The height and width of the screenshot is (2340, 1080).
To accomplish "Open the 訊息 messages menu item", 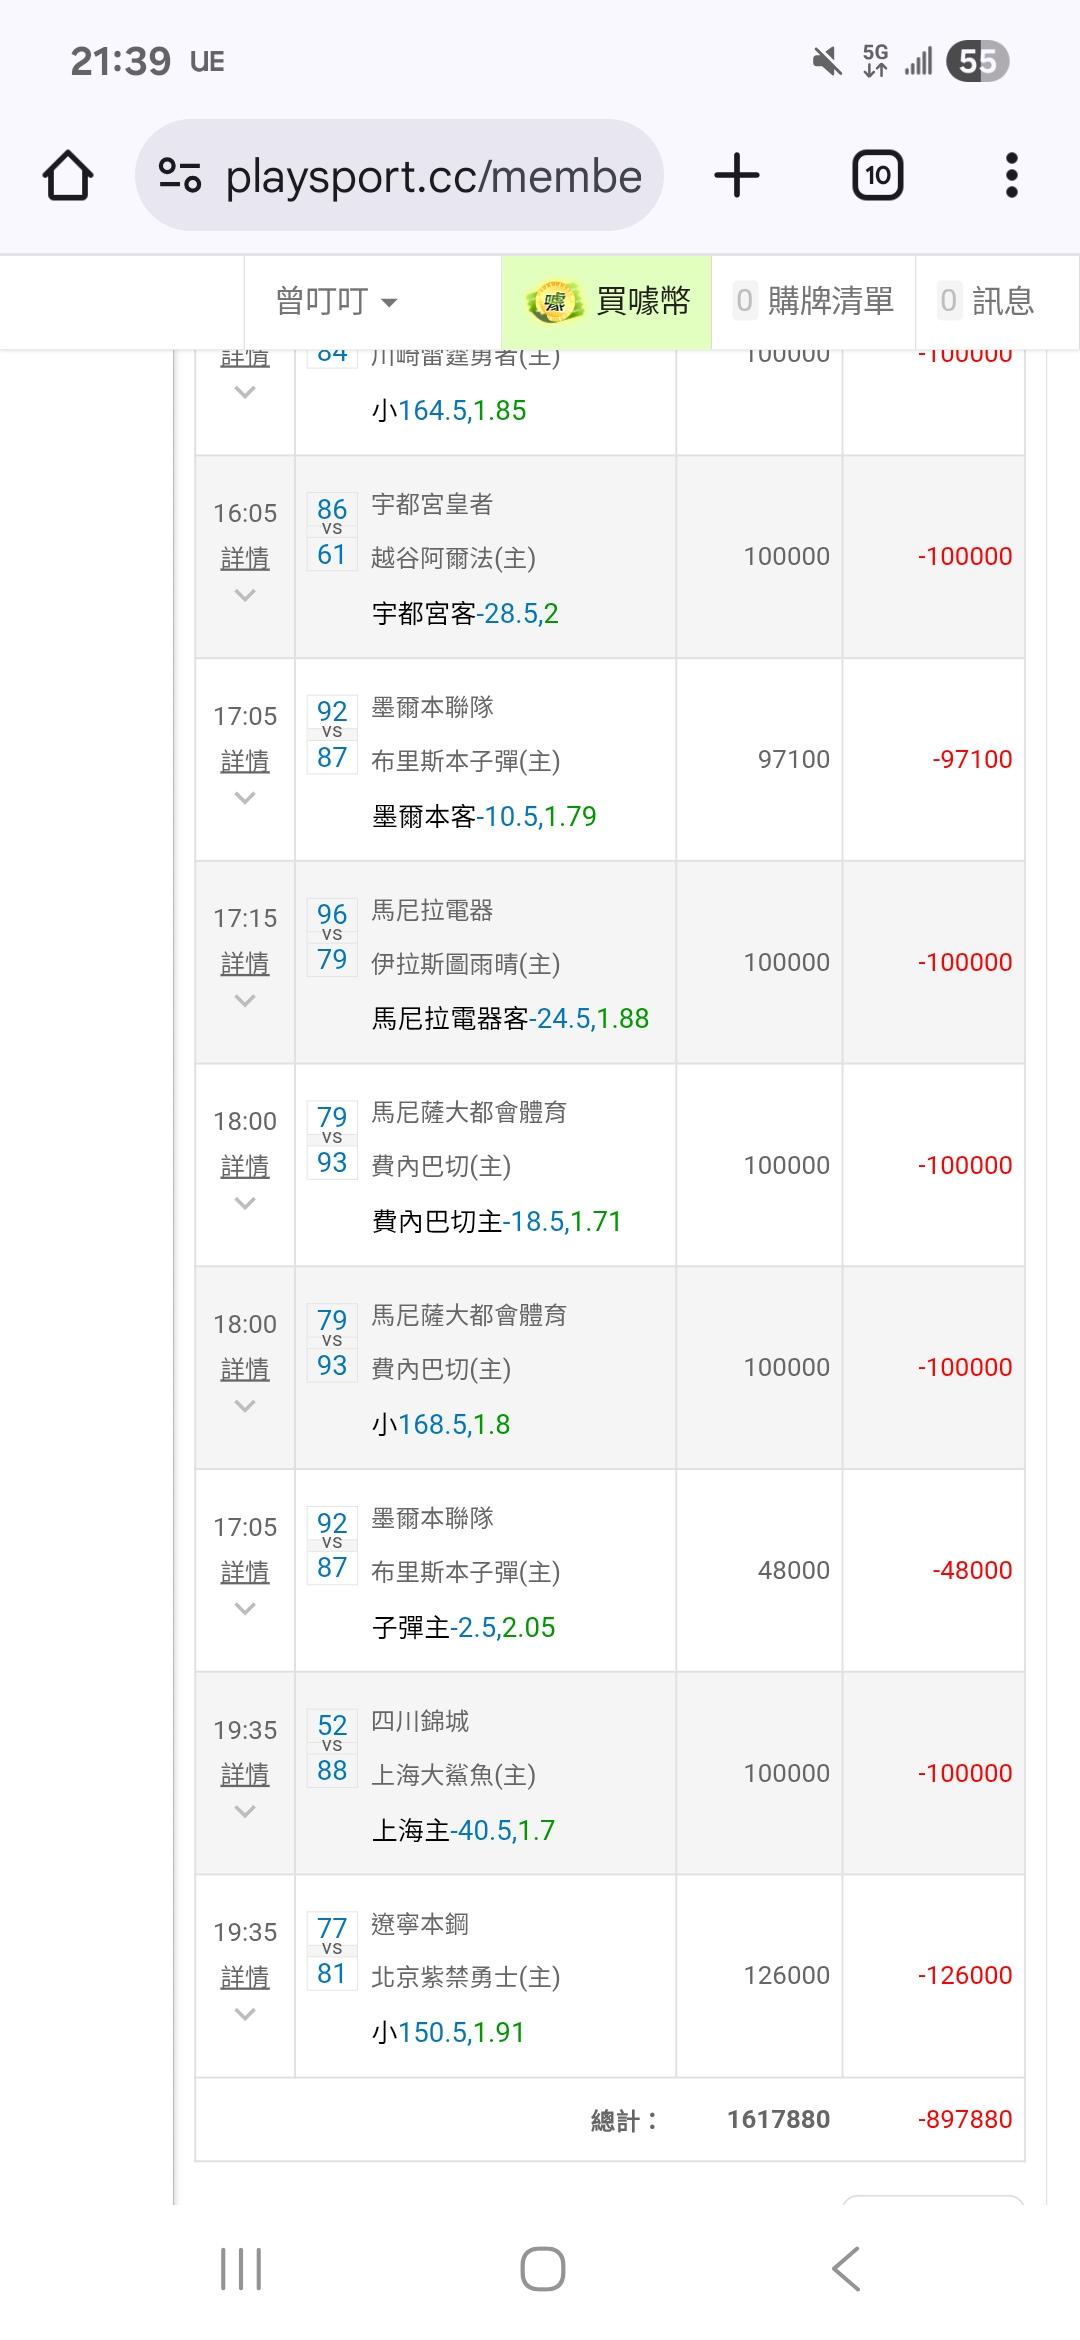I will point(987,302).
